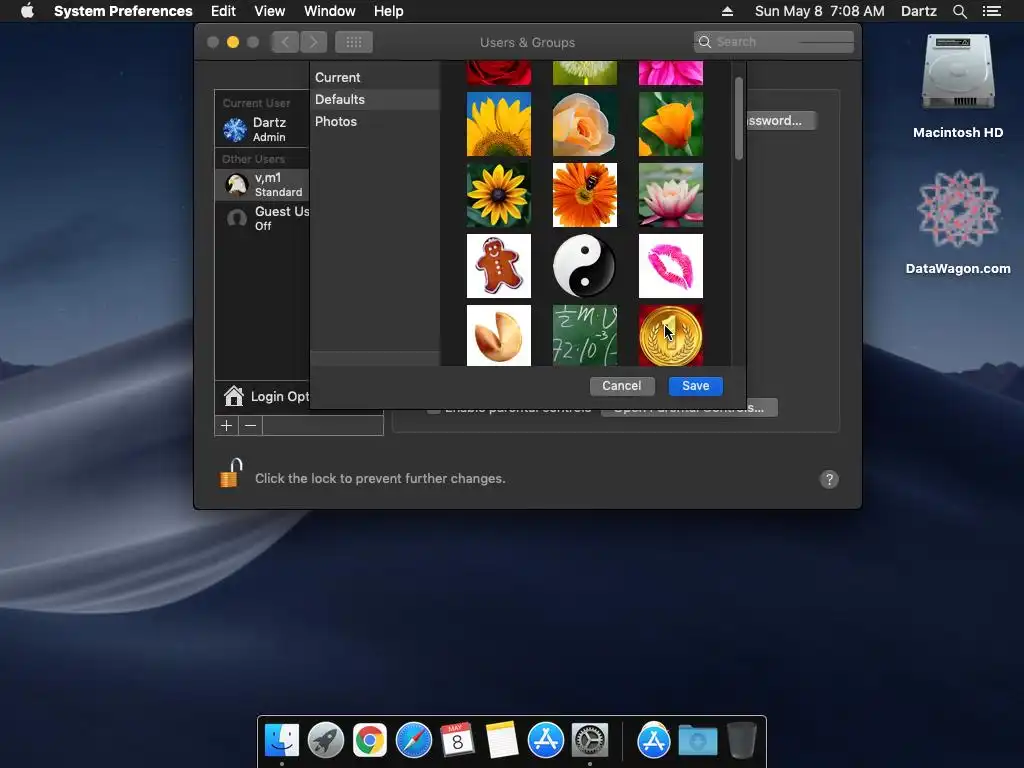The width and height of the screenshot is (1024, 768).
Task: Pick the orange poppy avatar picture
Action: pyautogui.click(x=671, y=124)
